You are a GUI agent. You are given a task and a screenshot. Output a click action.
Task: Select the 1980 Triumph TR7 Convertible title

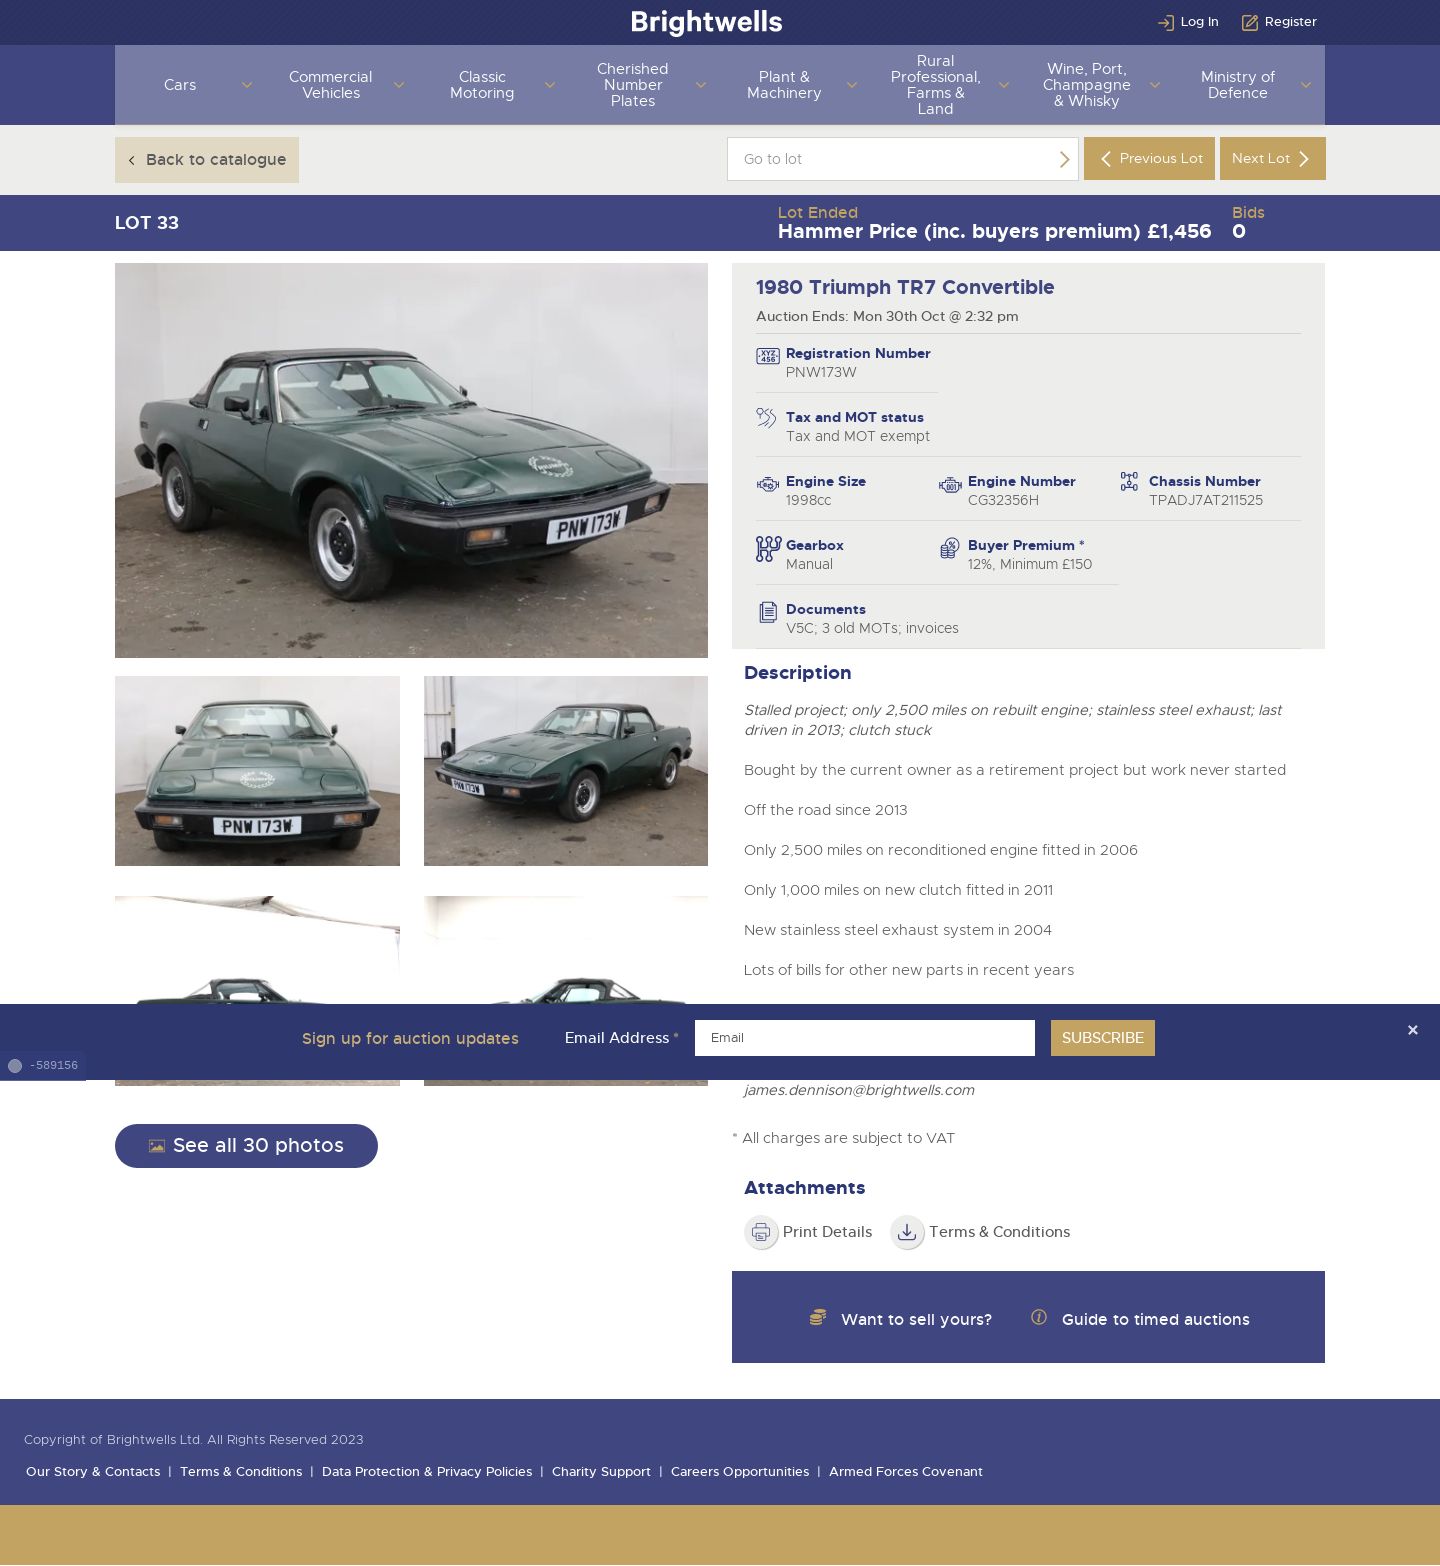[905, 288]
